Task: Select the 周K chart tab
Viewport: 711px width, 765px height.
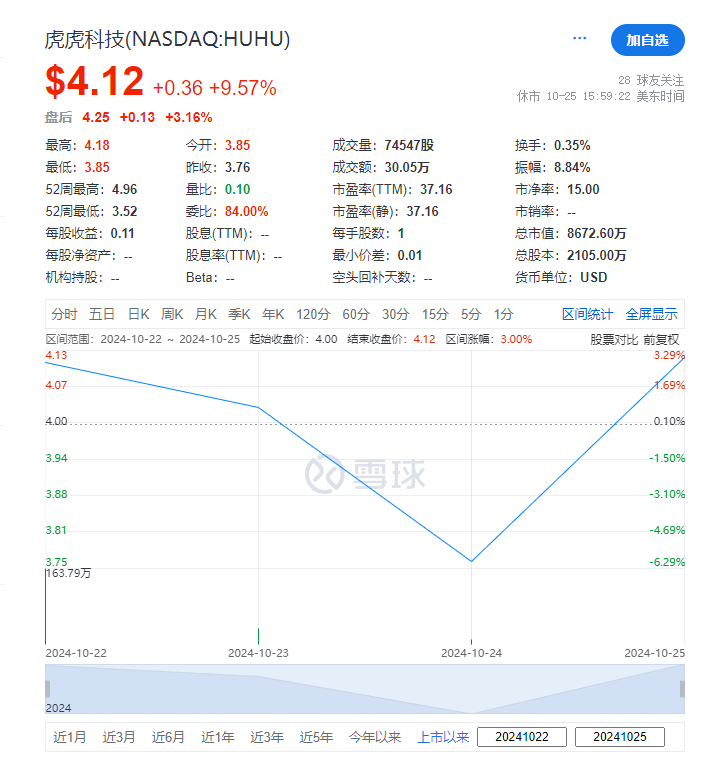Action: click(x=172, y=314)
